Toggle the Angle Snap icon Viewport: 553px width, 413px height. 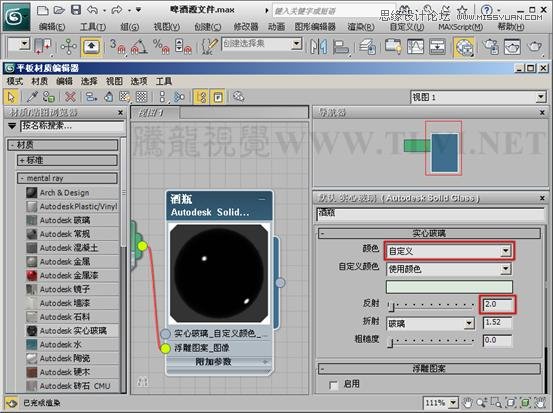[x=139, y=47]
